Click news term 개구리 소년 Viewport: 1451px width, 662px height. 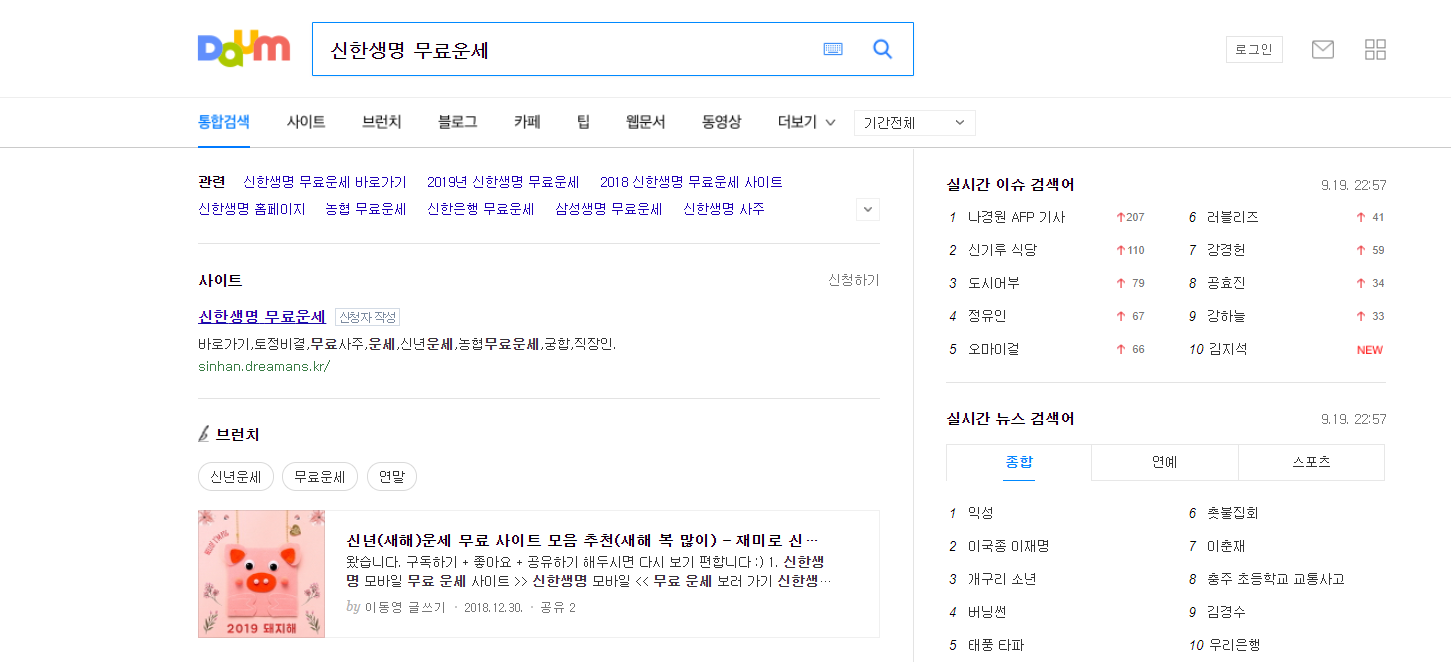tap(1002, 579)
